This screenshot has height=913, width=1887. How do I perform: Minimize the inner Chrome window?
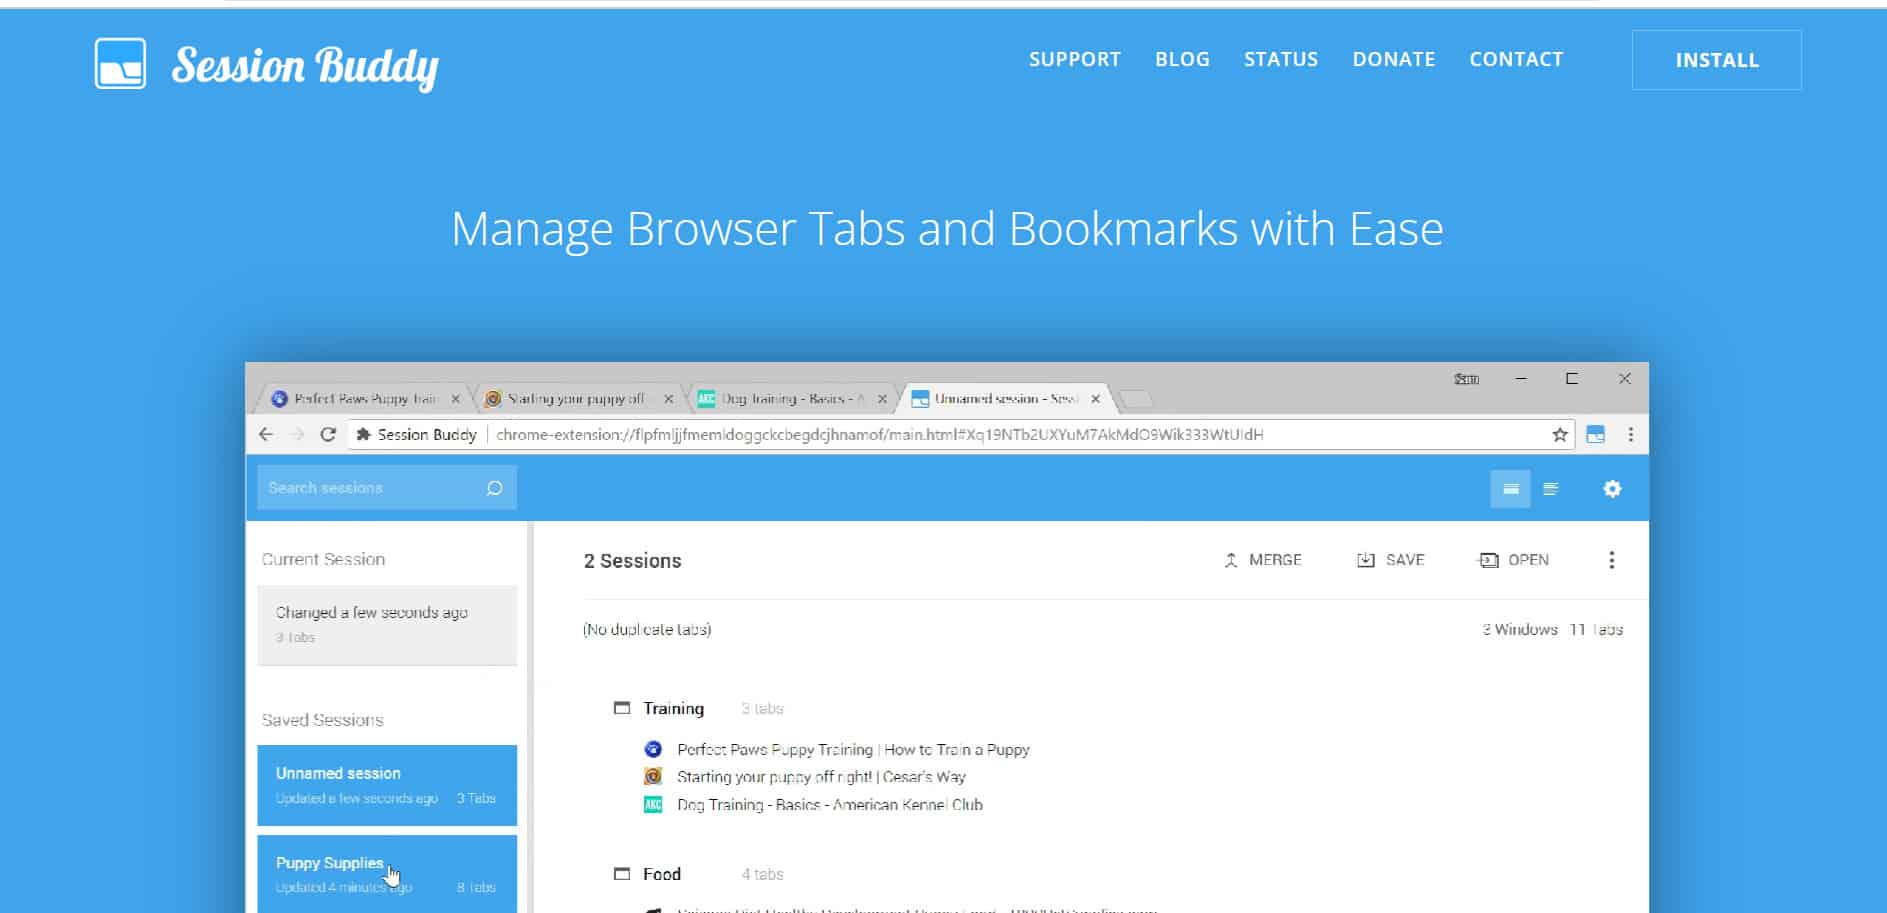(1521, 379)
